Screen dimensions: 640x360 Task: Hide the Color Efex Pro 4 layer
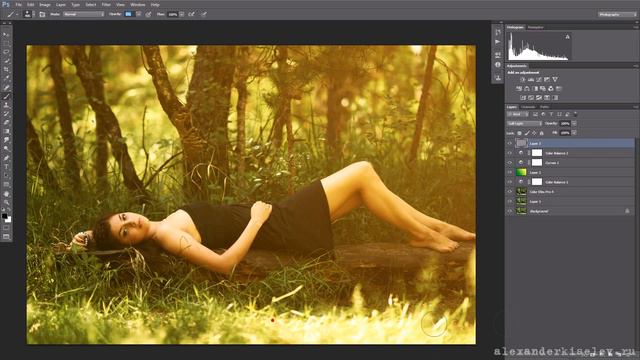point(509,192)
